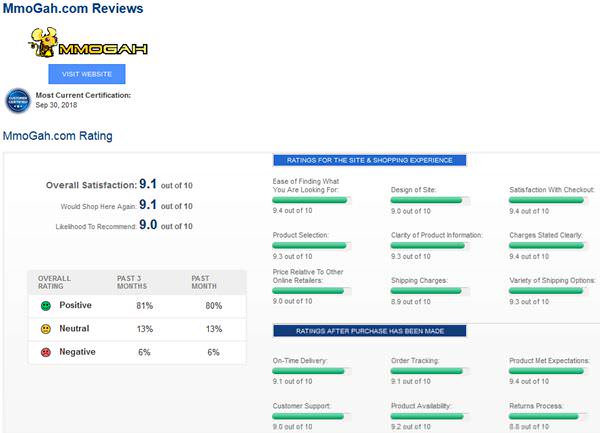
Task: Click the Product Availability rating bar
Action: click(430, 416)
